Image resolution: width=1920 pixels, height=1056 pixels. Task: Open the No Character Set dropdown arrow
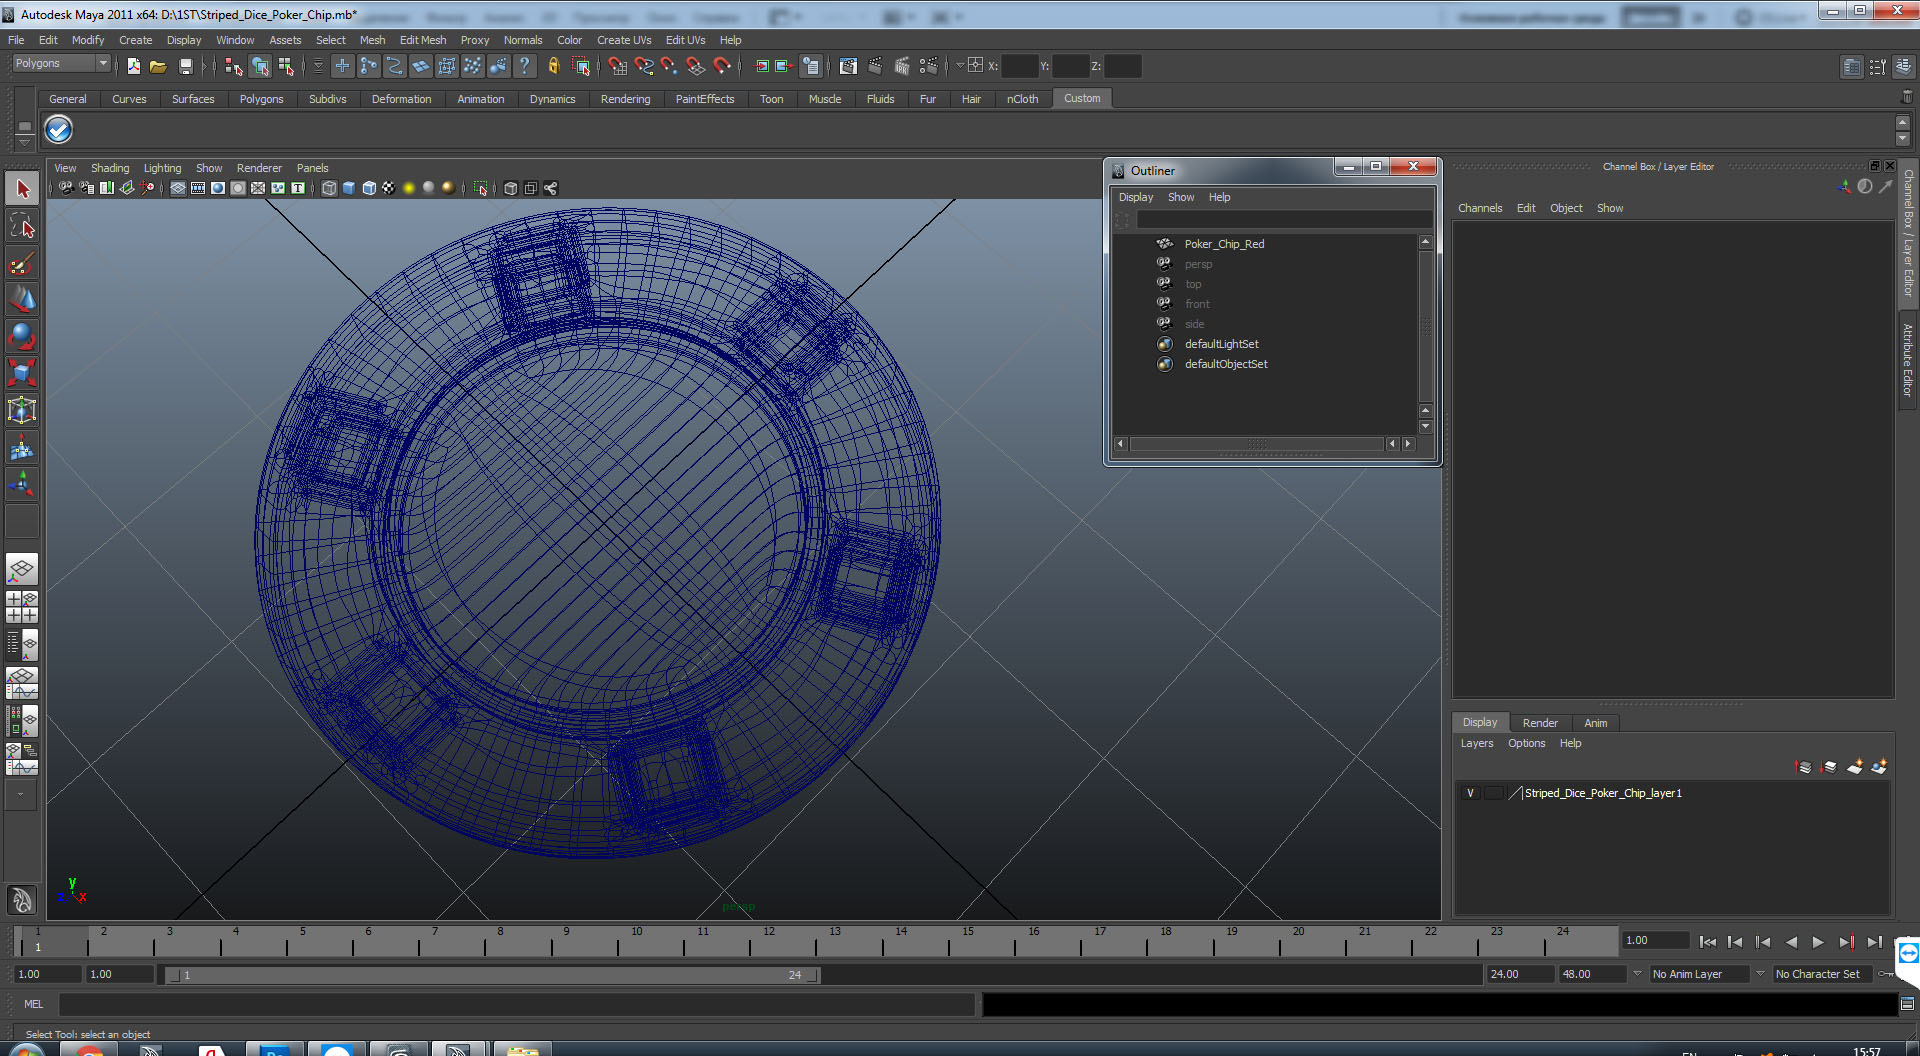pos(1760,974)
